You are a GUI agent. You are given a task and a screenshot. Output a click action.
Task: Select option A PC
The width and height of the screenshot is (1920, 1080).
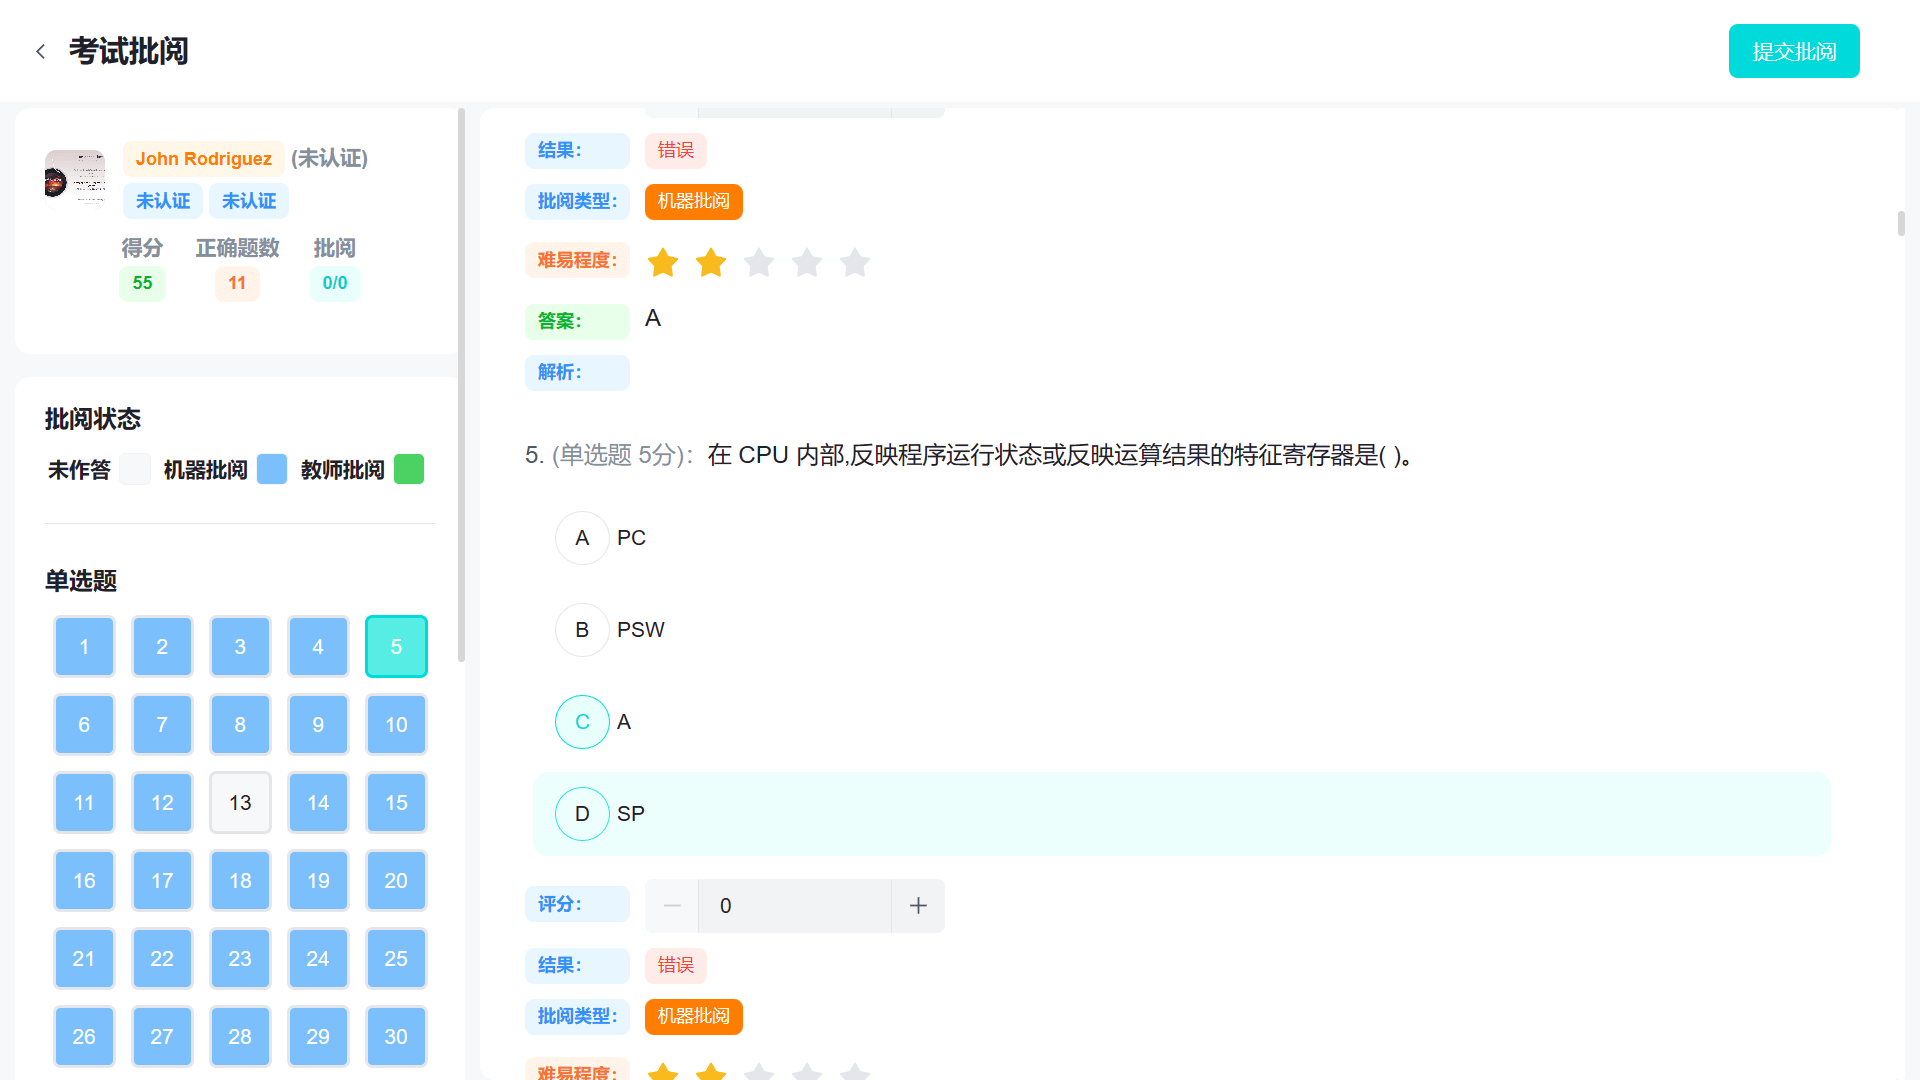click(x=582, y=538)
